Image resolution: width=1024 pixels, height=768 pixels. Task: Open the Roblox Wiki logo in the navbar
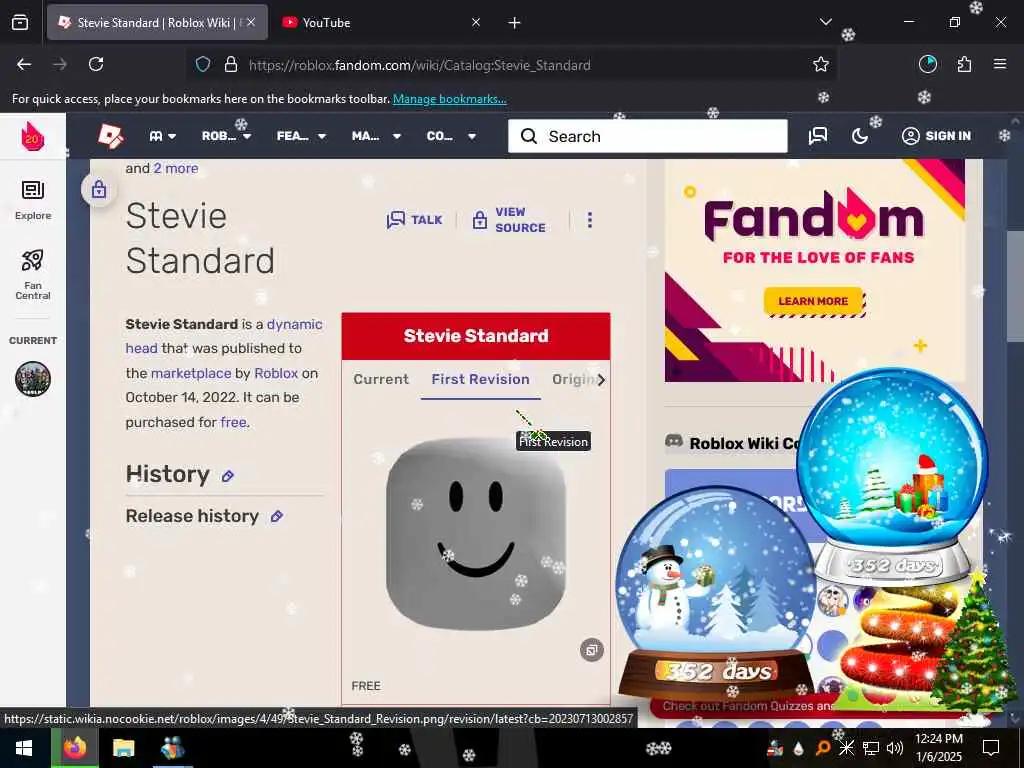pos(110,136)
